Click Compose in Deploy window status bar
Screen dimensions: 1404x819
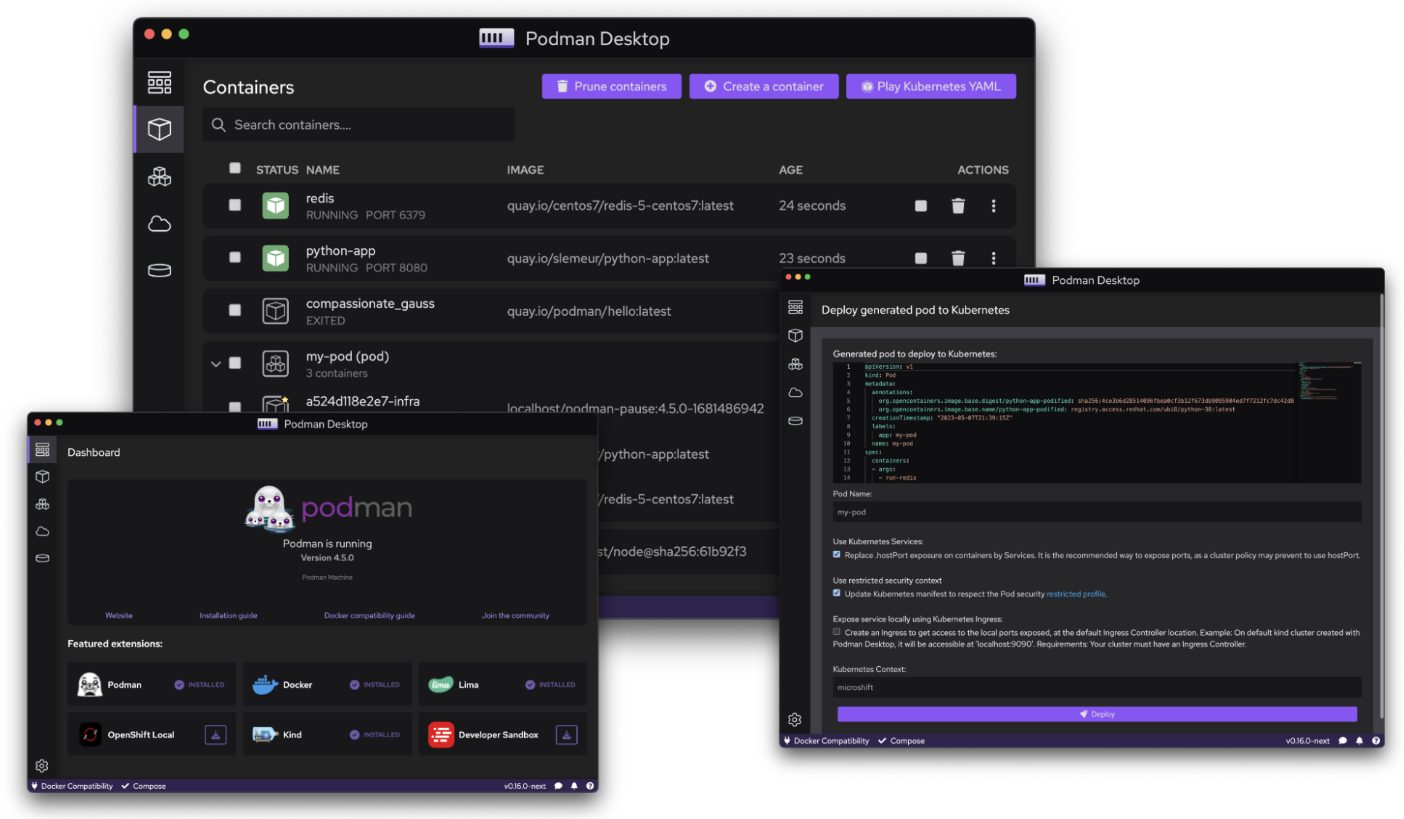coord(902,741)
